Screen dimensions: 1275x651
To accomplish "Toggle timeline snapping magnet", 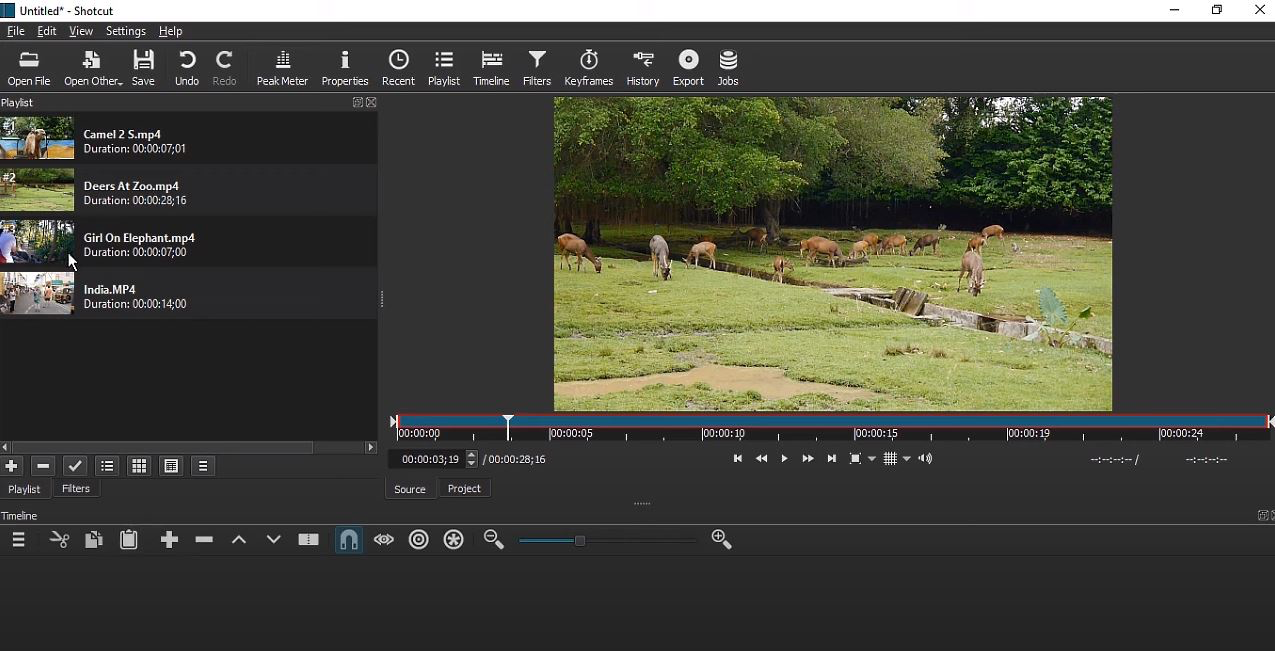I will pos(348,540).
